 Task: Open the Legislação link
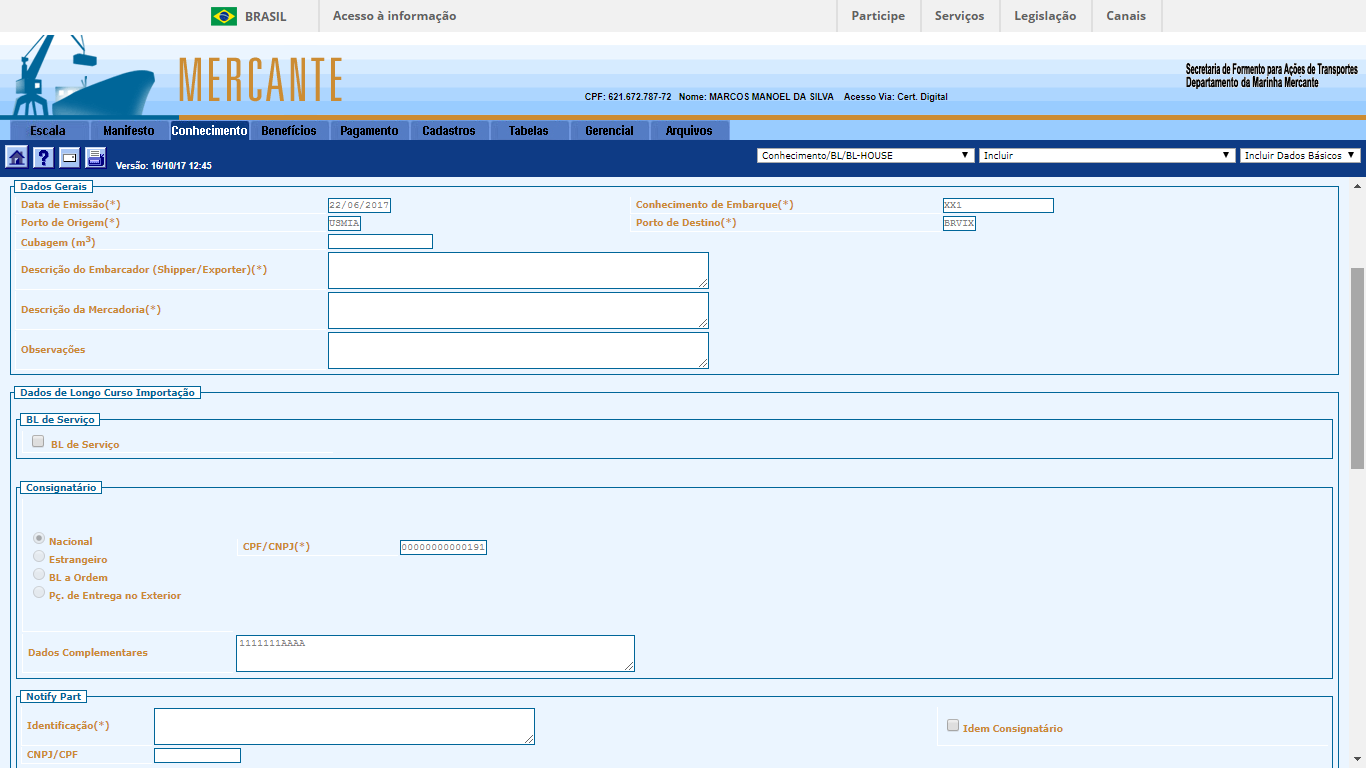click(x=1045, y=16)
